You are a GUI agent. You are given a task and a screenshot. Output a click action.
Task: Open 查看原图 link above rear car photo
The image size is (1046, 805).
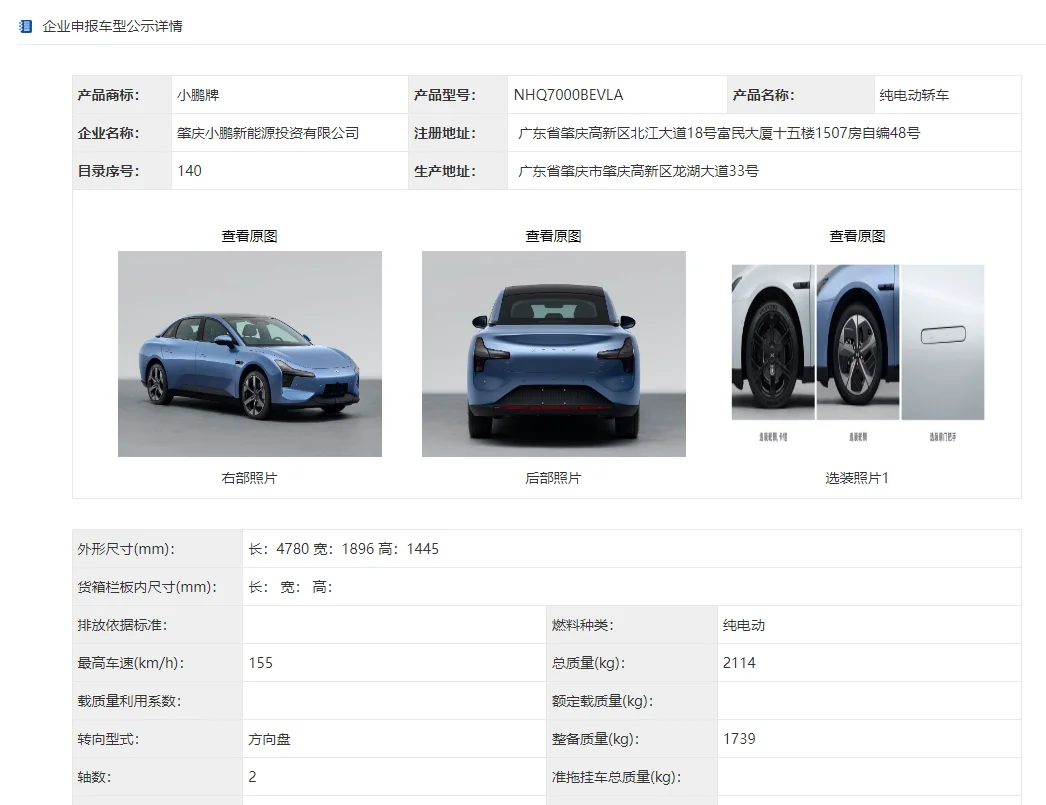(553, 236)
